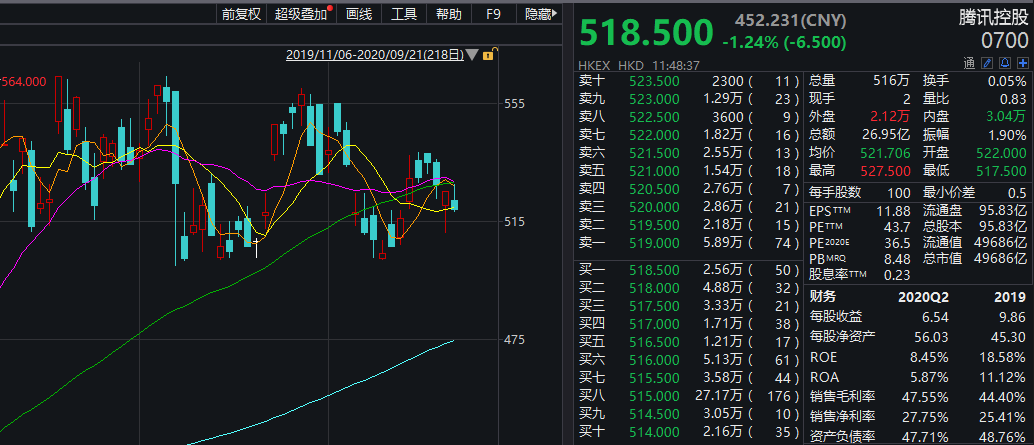Select ask level 卖四 at 520.500
The height and width of the screenshot is (445, 1034).
click(x=688, y=189)
